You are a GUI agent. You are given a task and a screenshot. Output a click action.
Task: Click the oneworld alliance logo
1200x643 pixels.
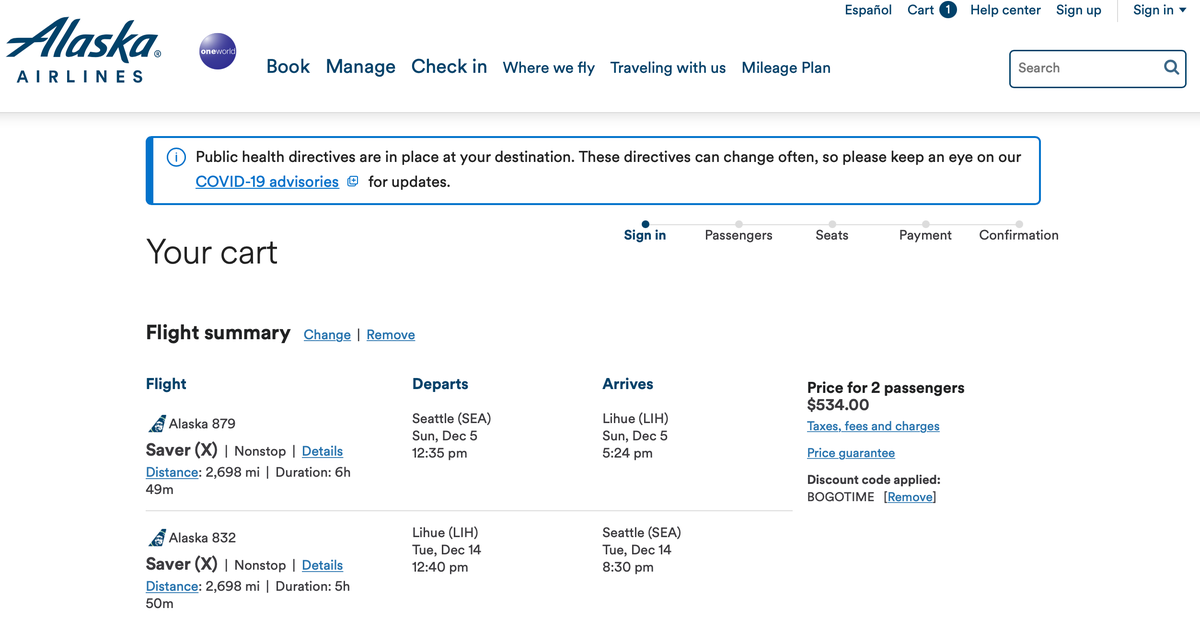point(217,51)
